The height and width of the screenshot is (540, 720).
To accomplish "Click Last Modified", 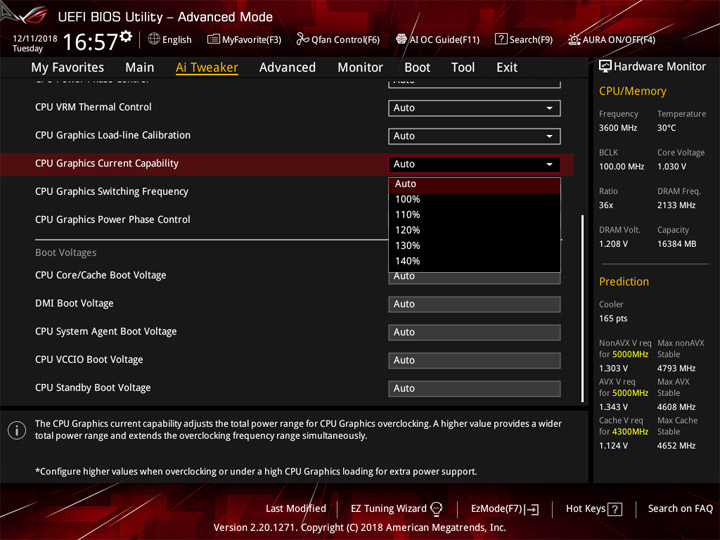I will coord(296,509).
